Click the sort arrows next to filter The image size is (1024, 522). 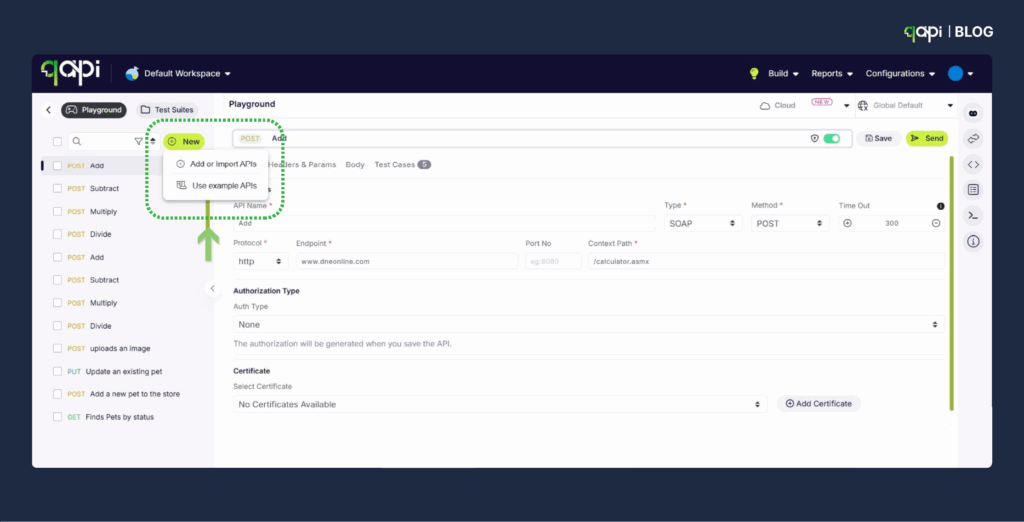click(x=153, y=141)
